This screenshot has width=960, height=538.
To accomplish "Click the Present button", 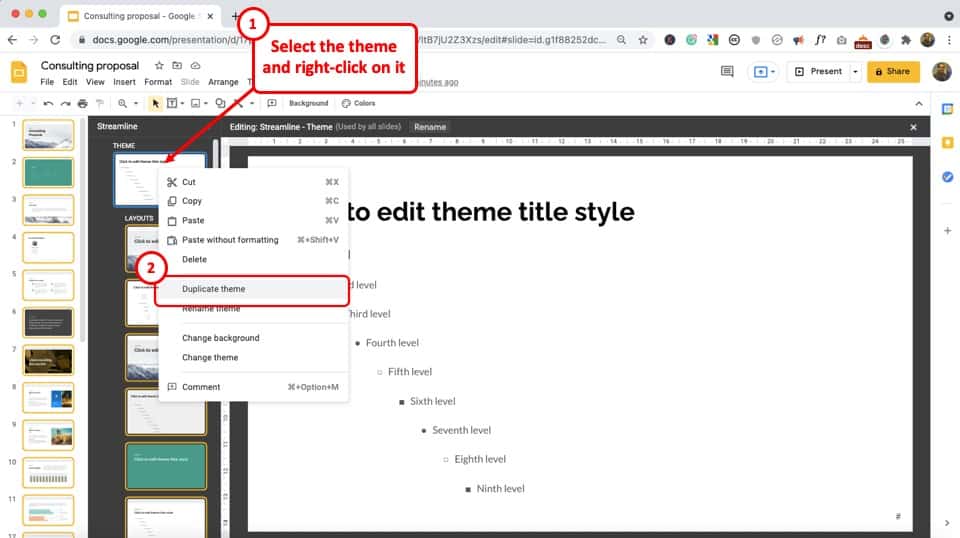I will pos(819,72).
